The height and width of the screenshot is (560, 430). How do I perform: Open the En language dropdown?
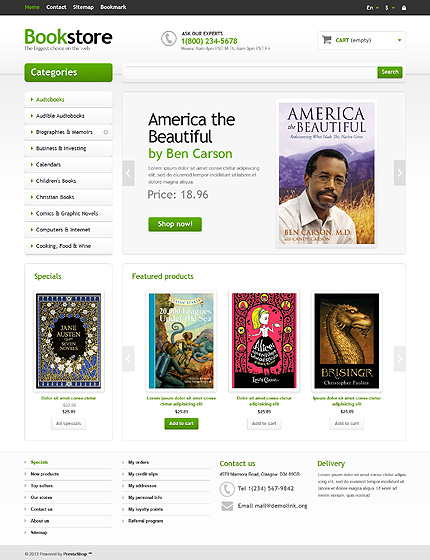click(372, 8)
